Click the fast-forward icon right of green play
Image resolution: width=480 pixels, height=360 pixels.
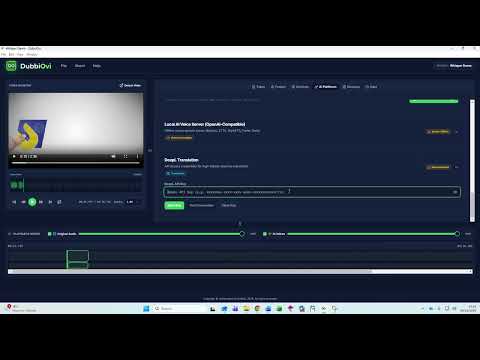pyautogui.click(x=41, y=202)
